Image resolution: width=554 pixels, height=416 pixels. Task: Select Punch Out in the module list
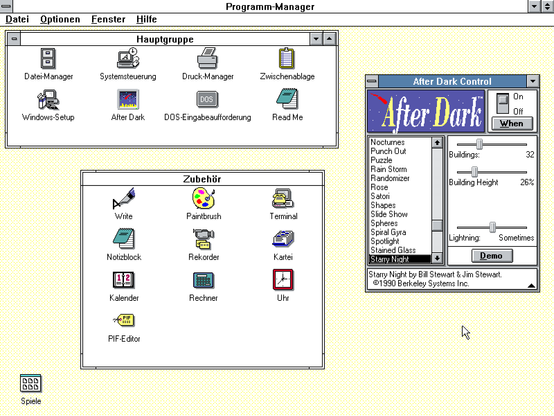coord(400,151)
